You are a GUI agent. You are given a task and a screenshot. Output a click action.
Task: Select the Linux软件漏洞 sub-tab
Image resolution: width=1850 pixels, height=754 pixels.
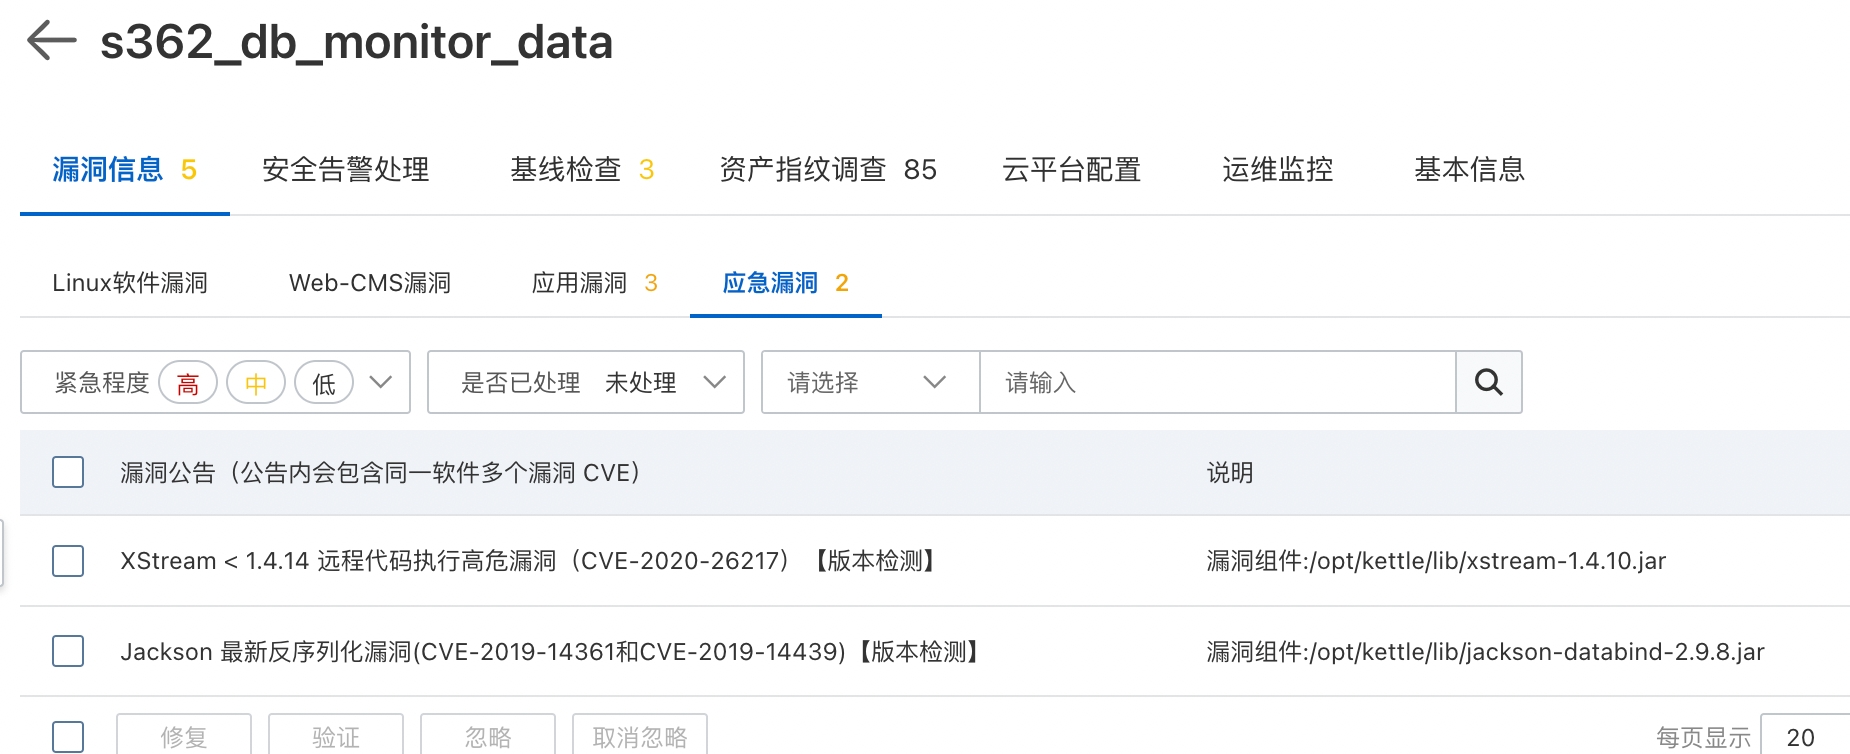click(x=129, y=283)
